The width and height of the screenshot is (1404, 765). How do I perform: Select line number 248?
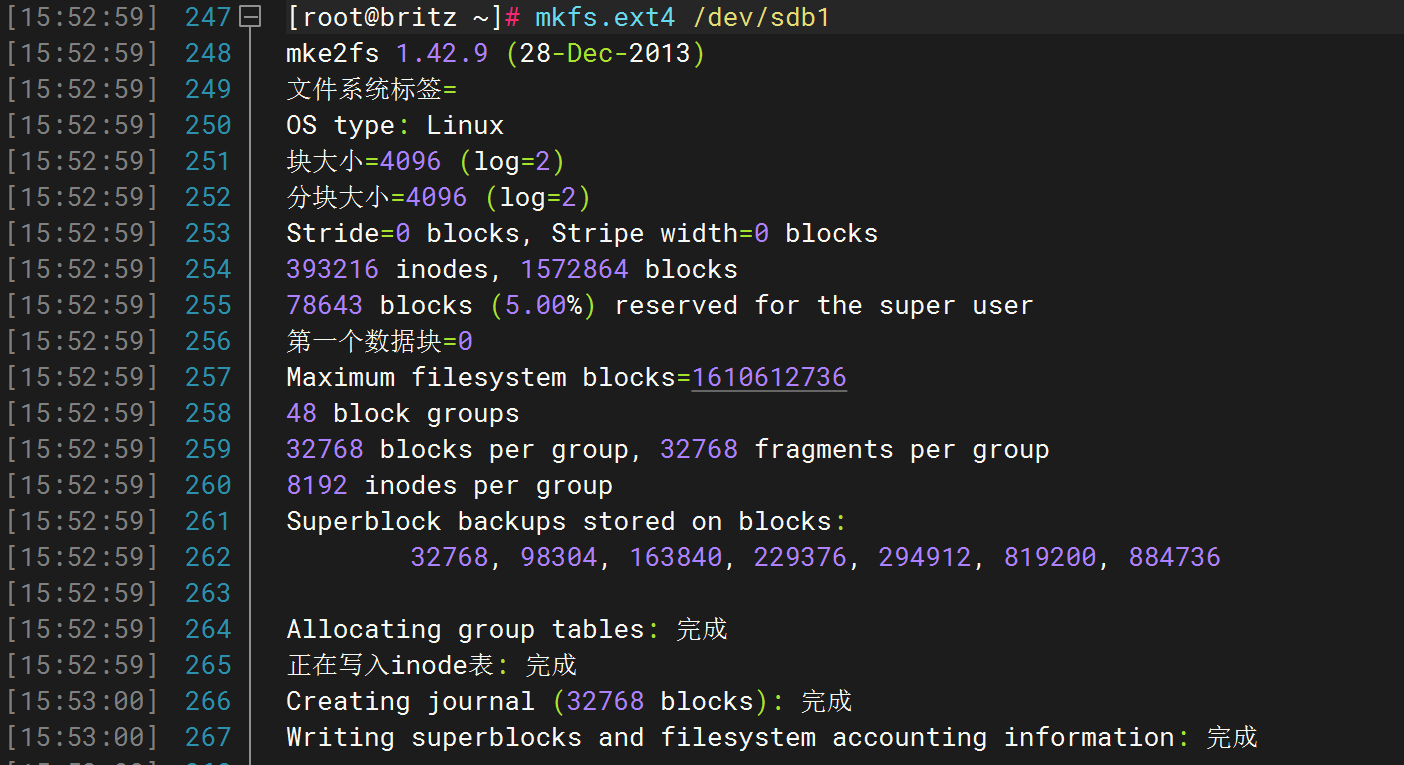click(208, 53)
